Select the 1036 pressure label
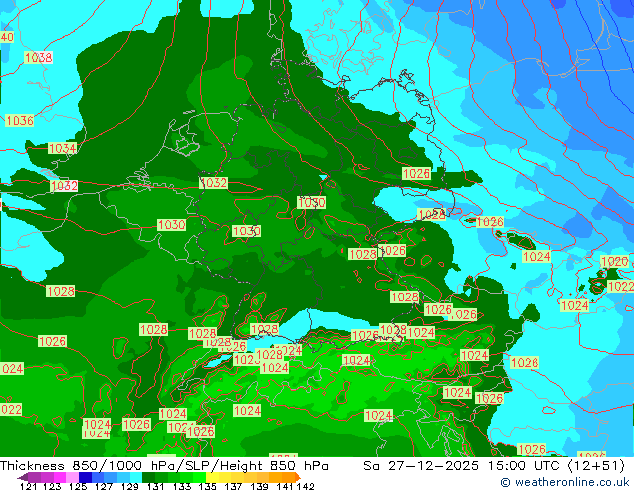The width and height of the screenshot is (634, 490). tap(20, 120)
